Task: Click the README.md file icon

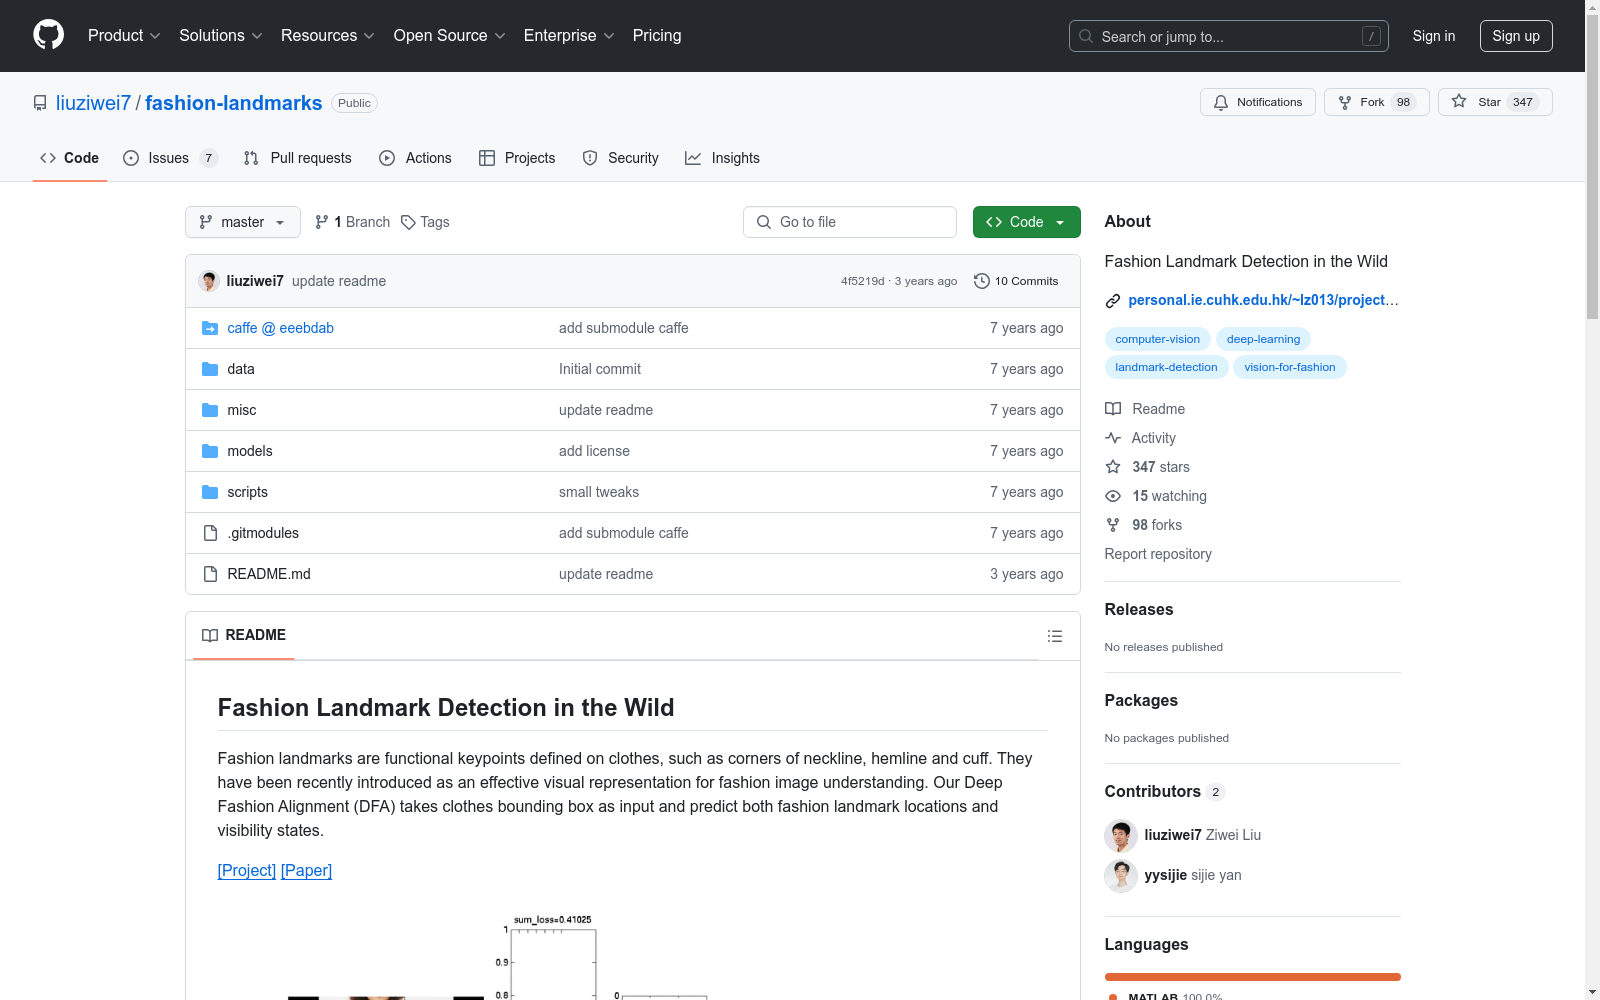Action: [210, 574]
